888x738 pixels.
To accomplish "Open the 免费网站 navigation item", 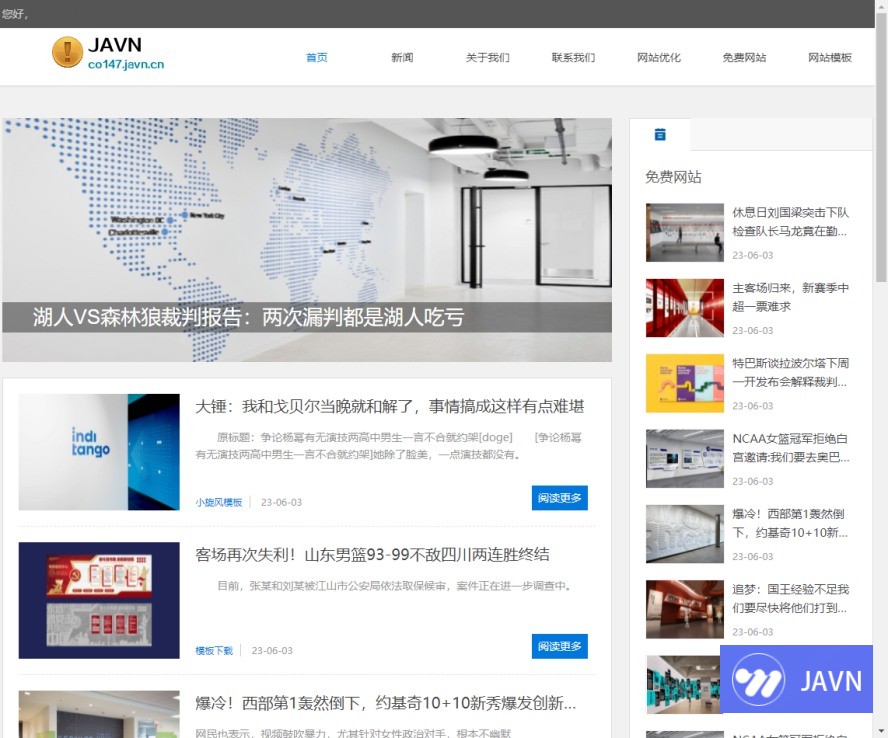I will tap(744, 57).
